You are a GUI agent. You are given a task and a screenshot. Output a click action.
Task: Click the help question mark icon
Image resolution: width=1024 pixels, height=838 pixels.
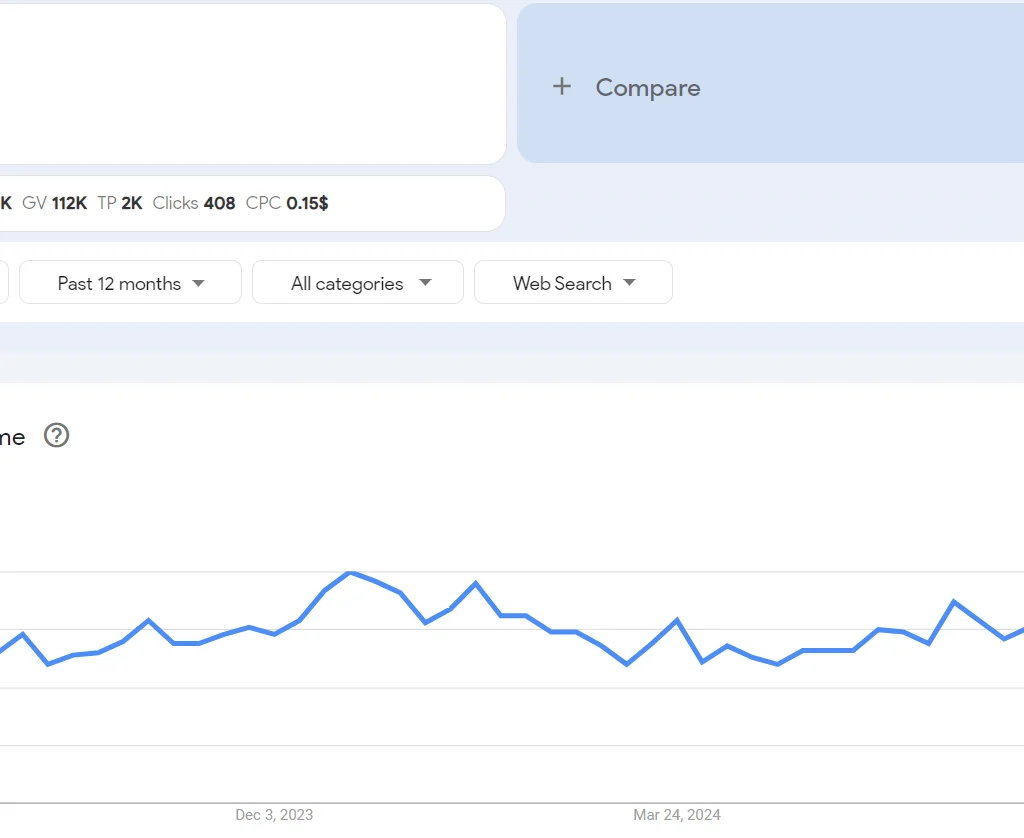[x=56, y=435]
